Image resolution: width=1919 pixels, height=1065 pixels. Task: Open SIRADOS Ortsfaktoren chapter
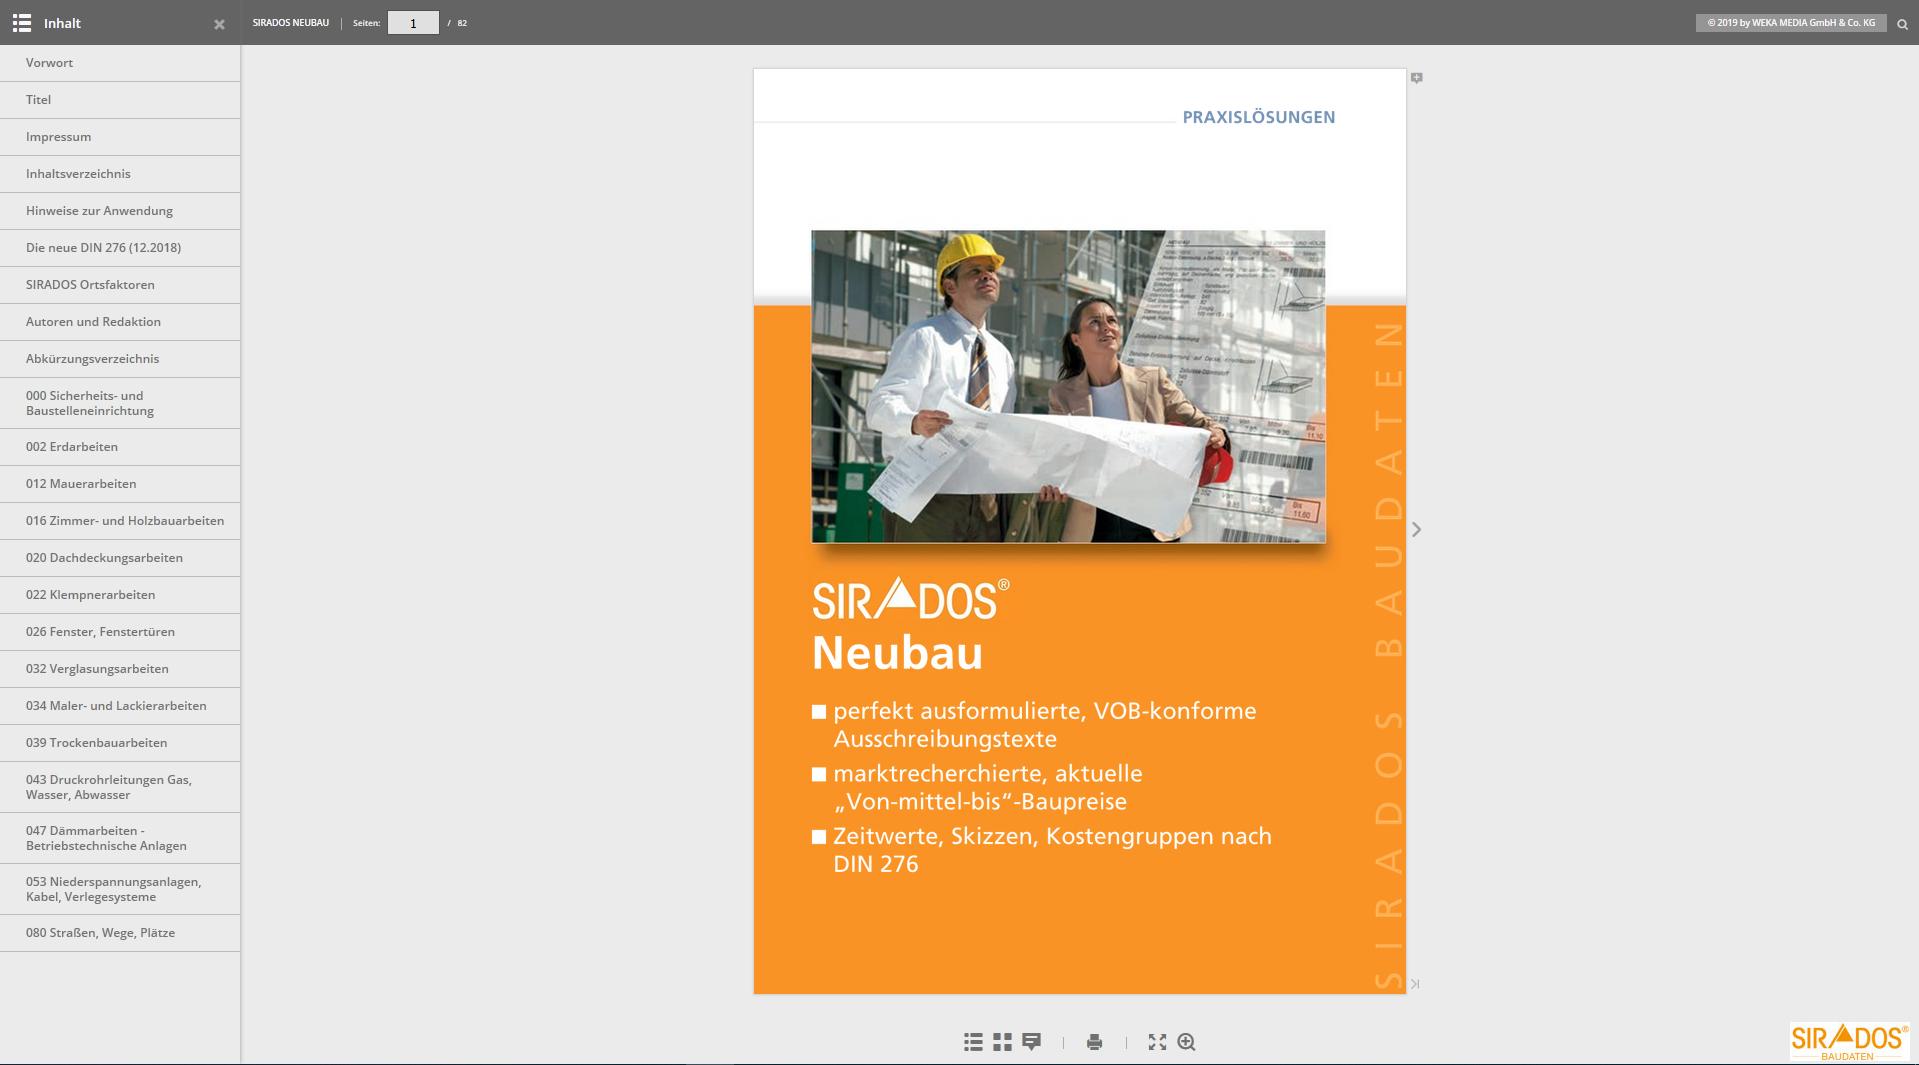click(90, 285)
